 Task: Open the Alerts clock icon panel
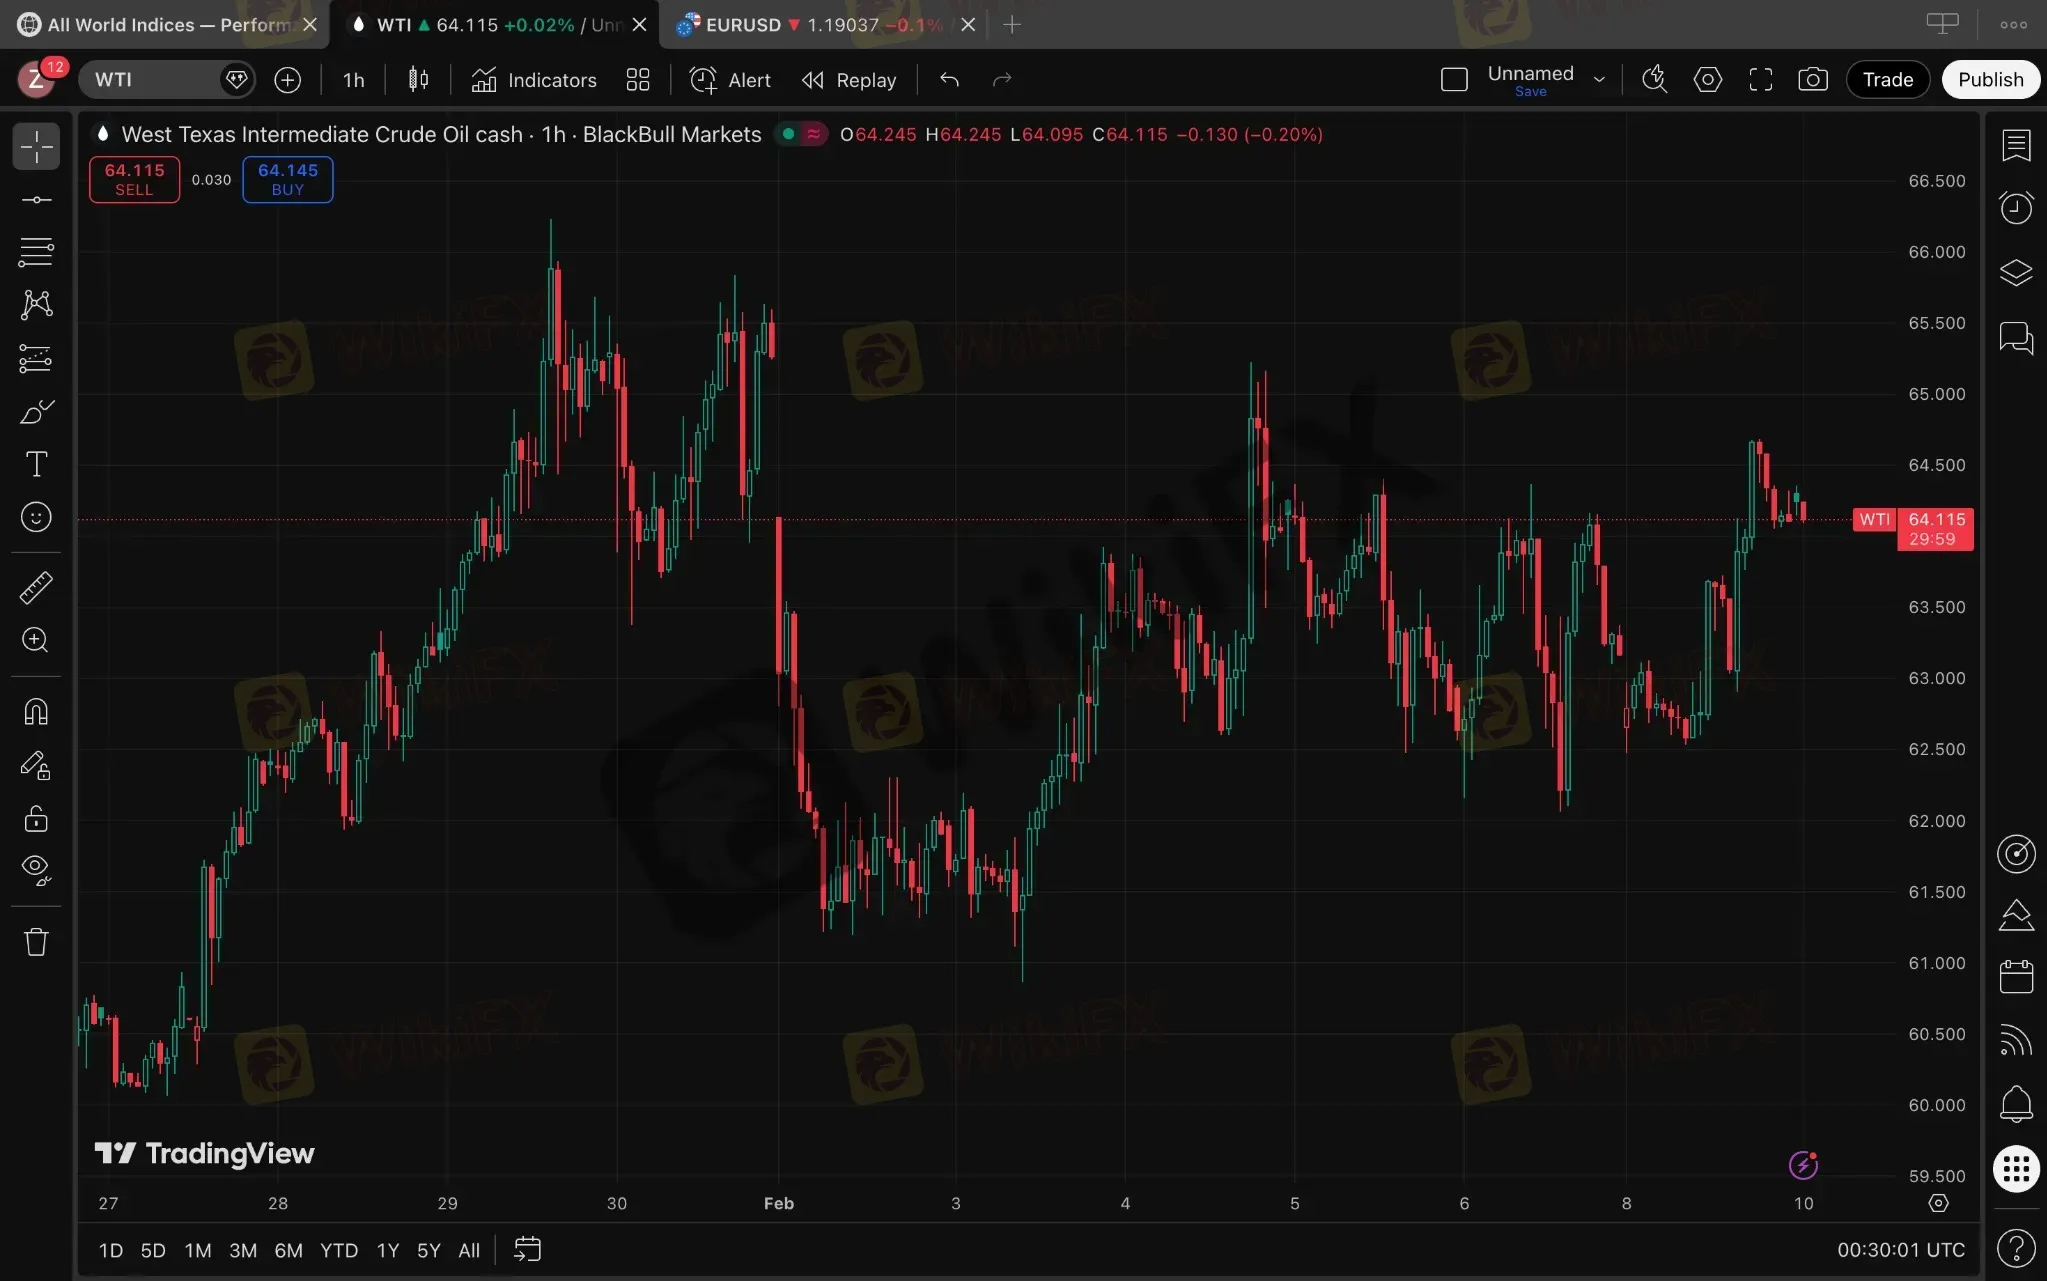[2015, 207]
